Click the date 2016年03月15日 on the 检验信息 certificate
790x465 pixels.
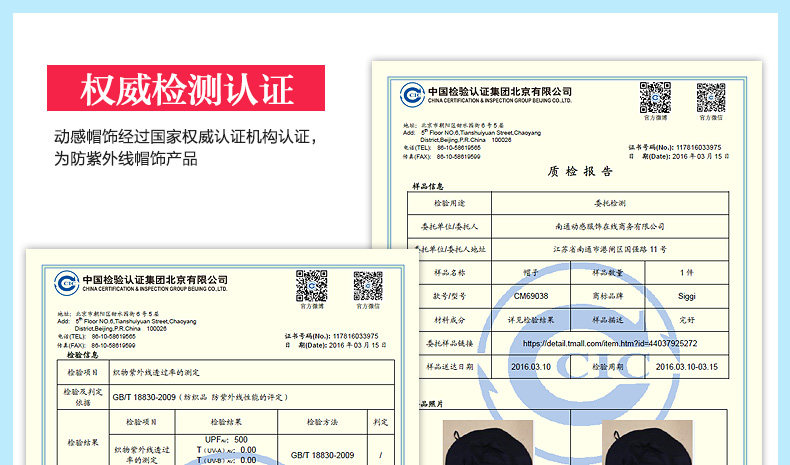pyautogui.click(x=357, y=345)
